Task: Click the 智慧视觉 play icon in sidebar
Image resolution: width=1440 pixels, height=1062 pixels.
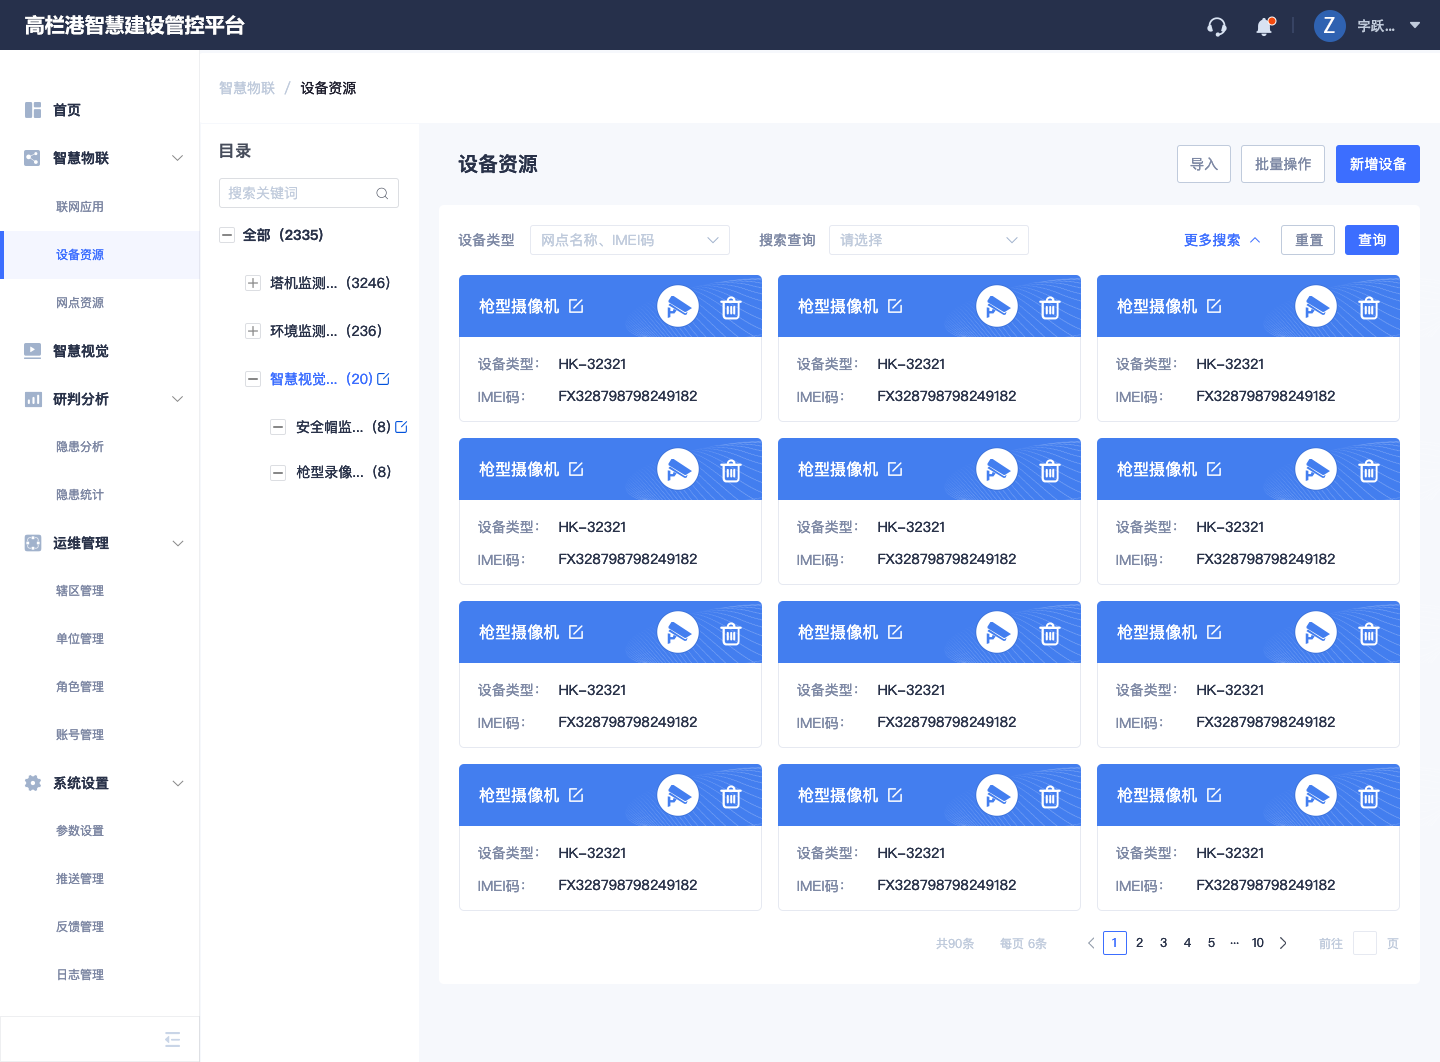Action: [x=31, y=350]
